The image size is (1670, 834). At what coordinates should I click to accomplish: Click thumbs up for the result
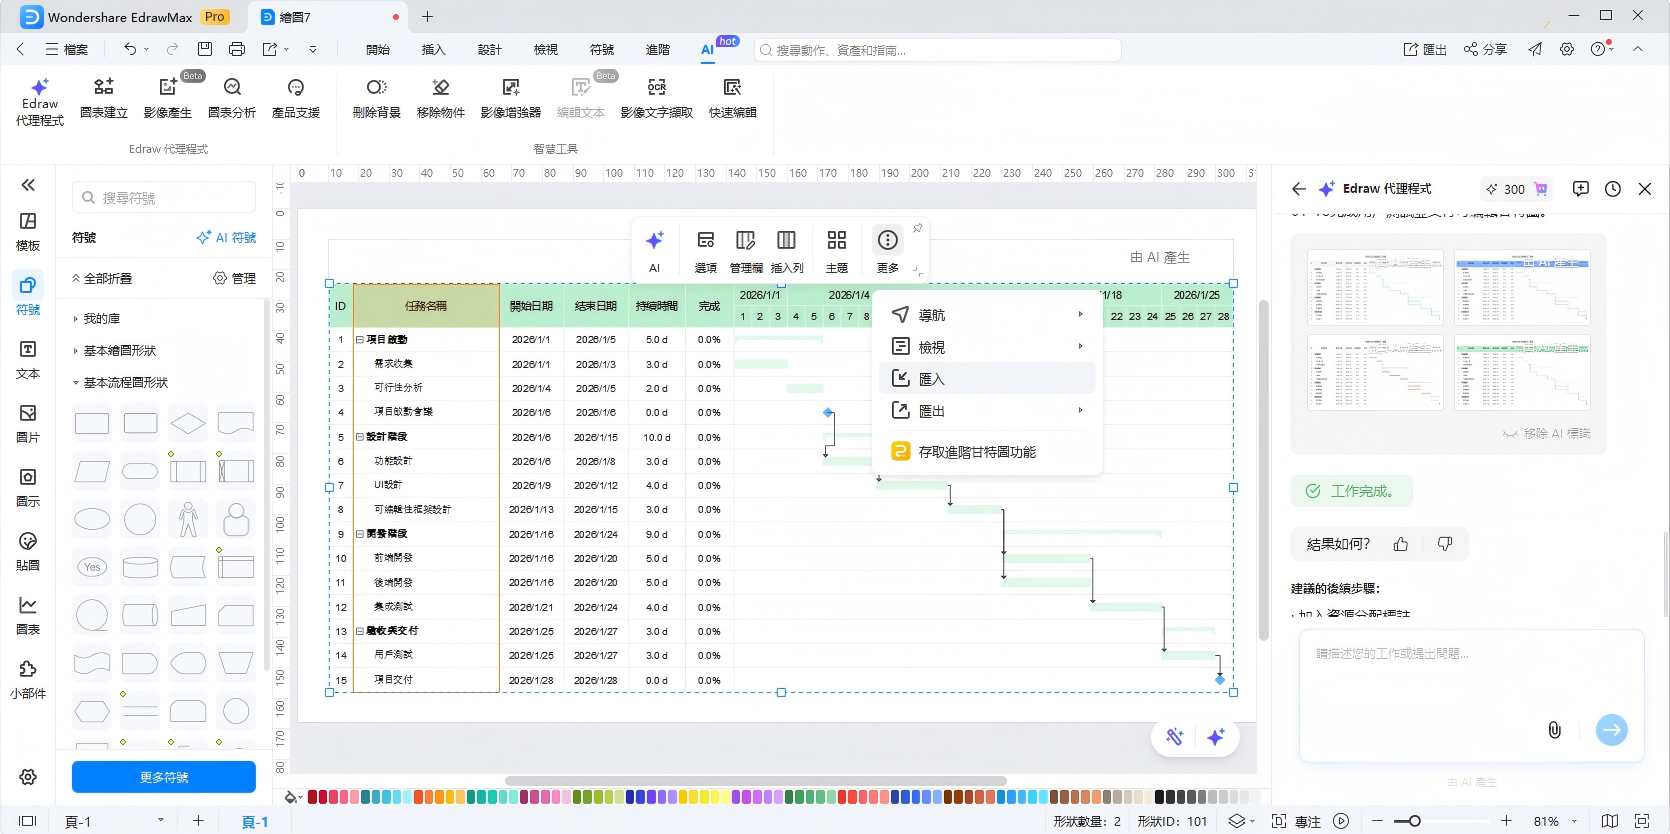(x=1400, y=544)
